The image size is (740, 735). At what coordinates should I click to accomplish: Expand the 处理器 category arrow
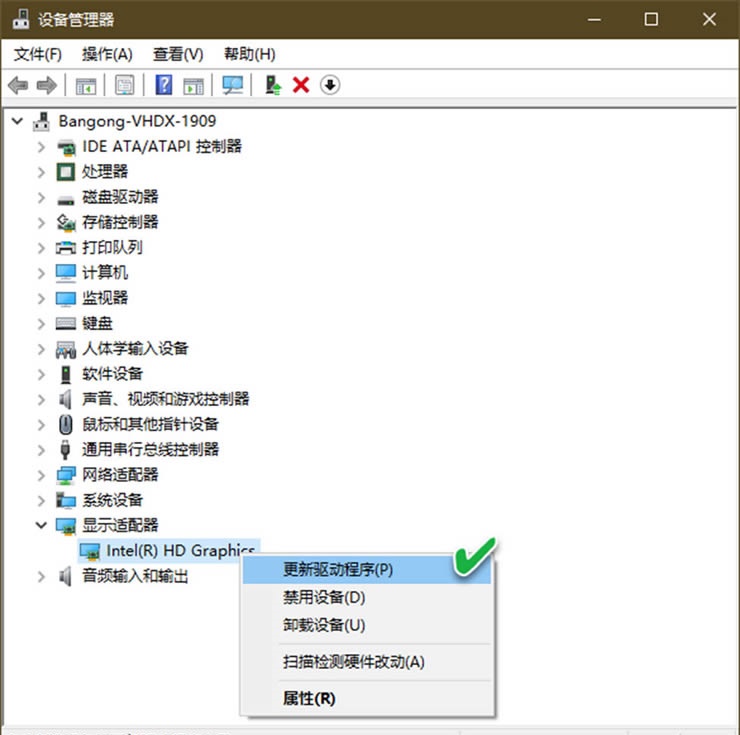(x=42, y=172)
